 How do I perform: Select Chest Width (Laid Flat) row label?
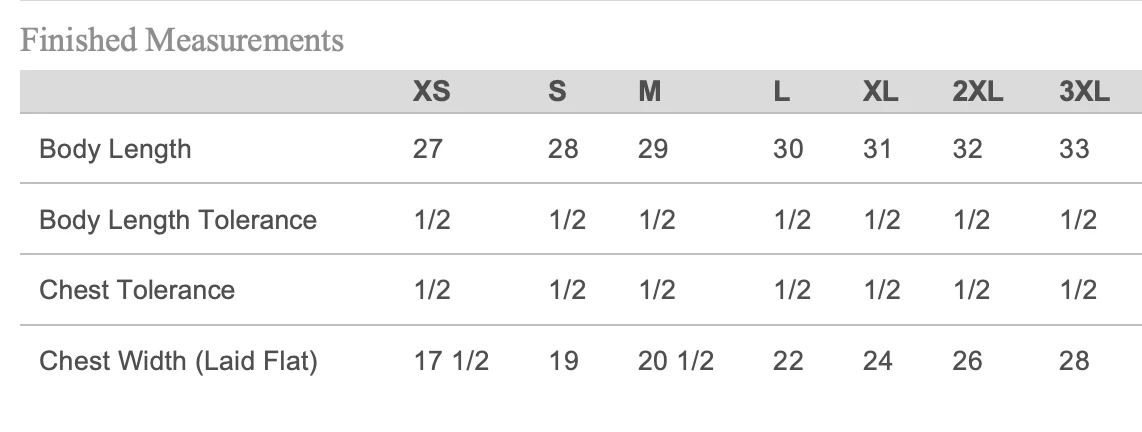click(177, 360)
